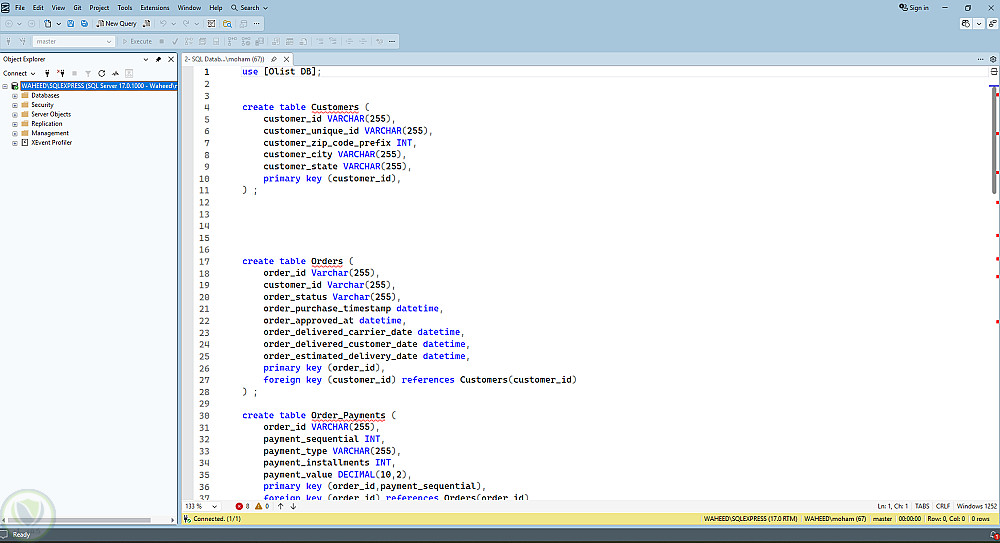Click Display Estimated Execution Plan icon
Viewport: 1000px width, 543px height.
188,41
